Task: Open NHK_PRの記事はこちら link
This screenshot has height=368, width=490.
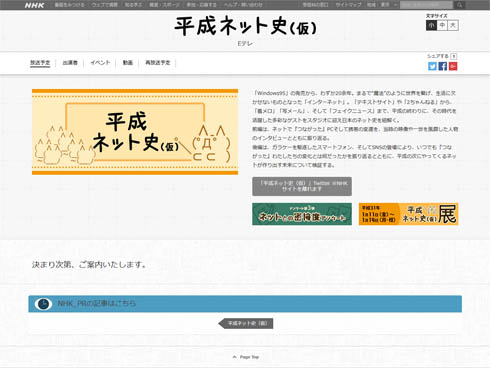Action: pos(97,304)
